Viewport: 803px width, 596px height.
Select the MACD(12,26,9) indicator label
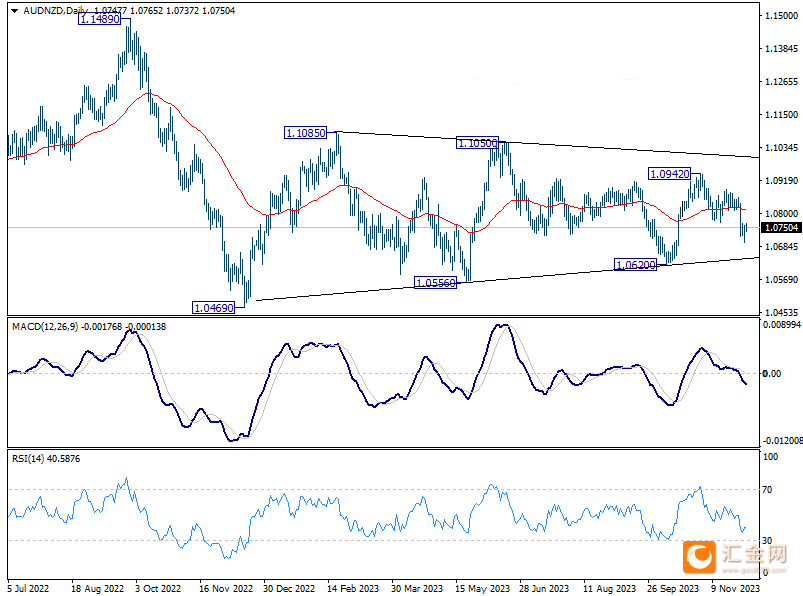tap(45, 327)
